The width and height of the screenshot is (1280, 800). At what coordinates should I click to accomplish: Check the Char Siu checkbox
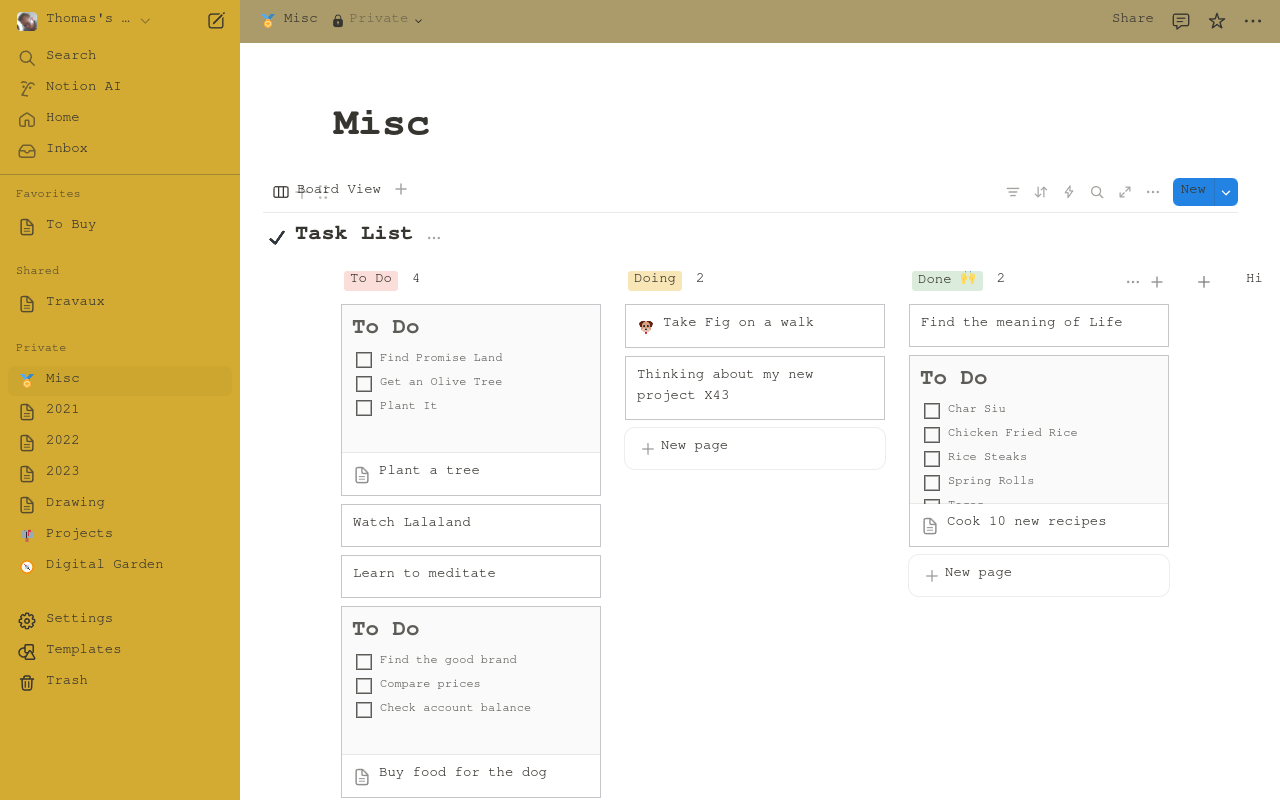932,411
